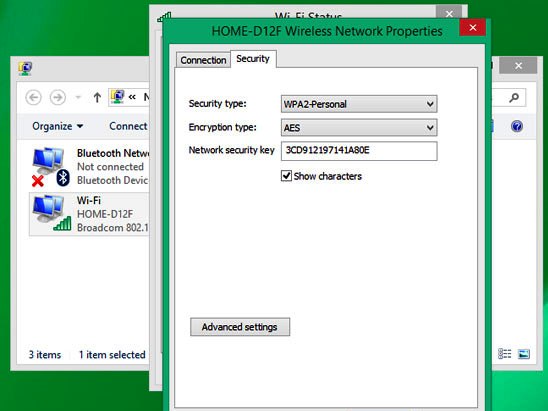Viewport: 548px width, 411px height.
Task: Open the Security type dropdown
Action: pos(359,104)
